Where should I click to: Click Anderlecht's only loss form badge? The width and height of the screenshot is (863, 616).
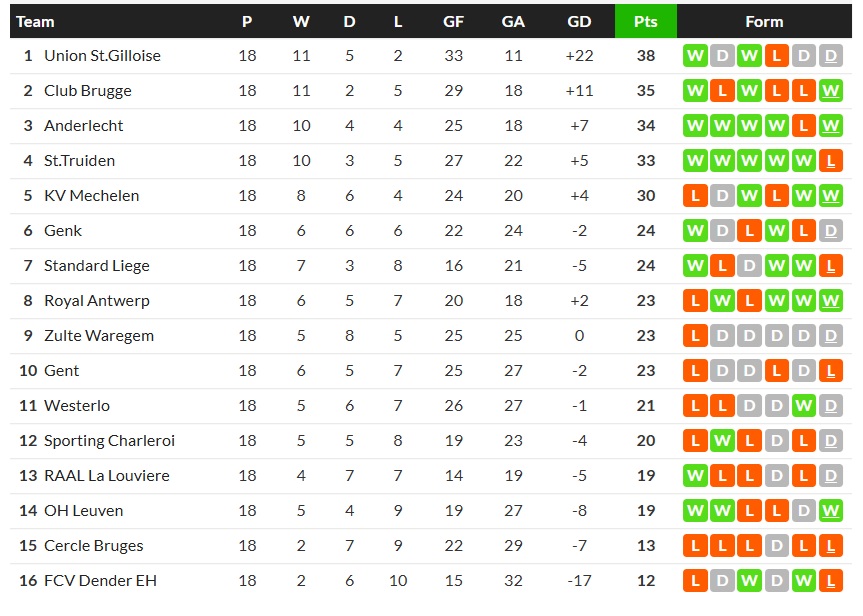[803, 126]
